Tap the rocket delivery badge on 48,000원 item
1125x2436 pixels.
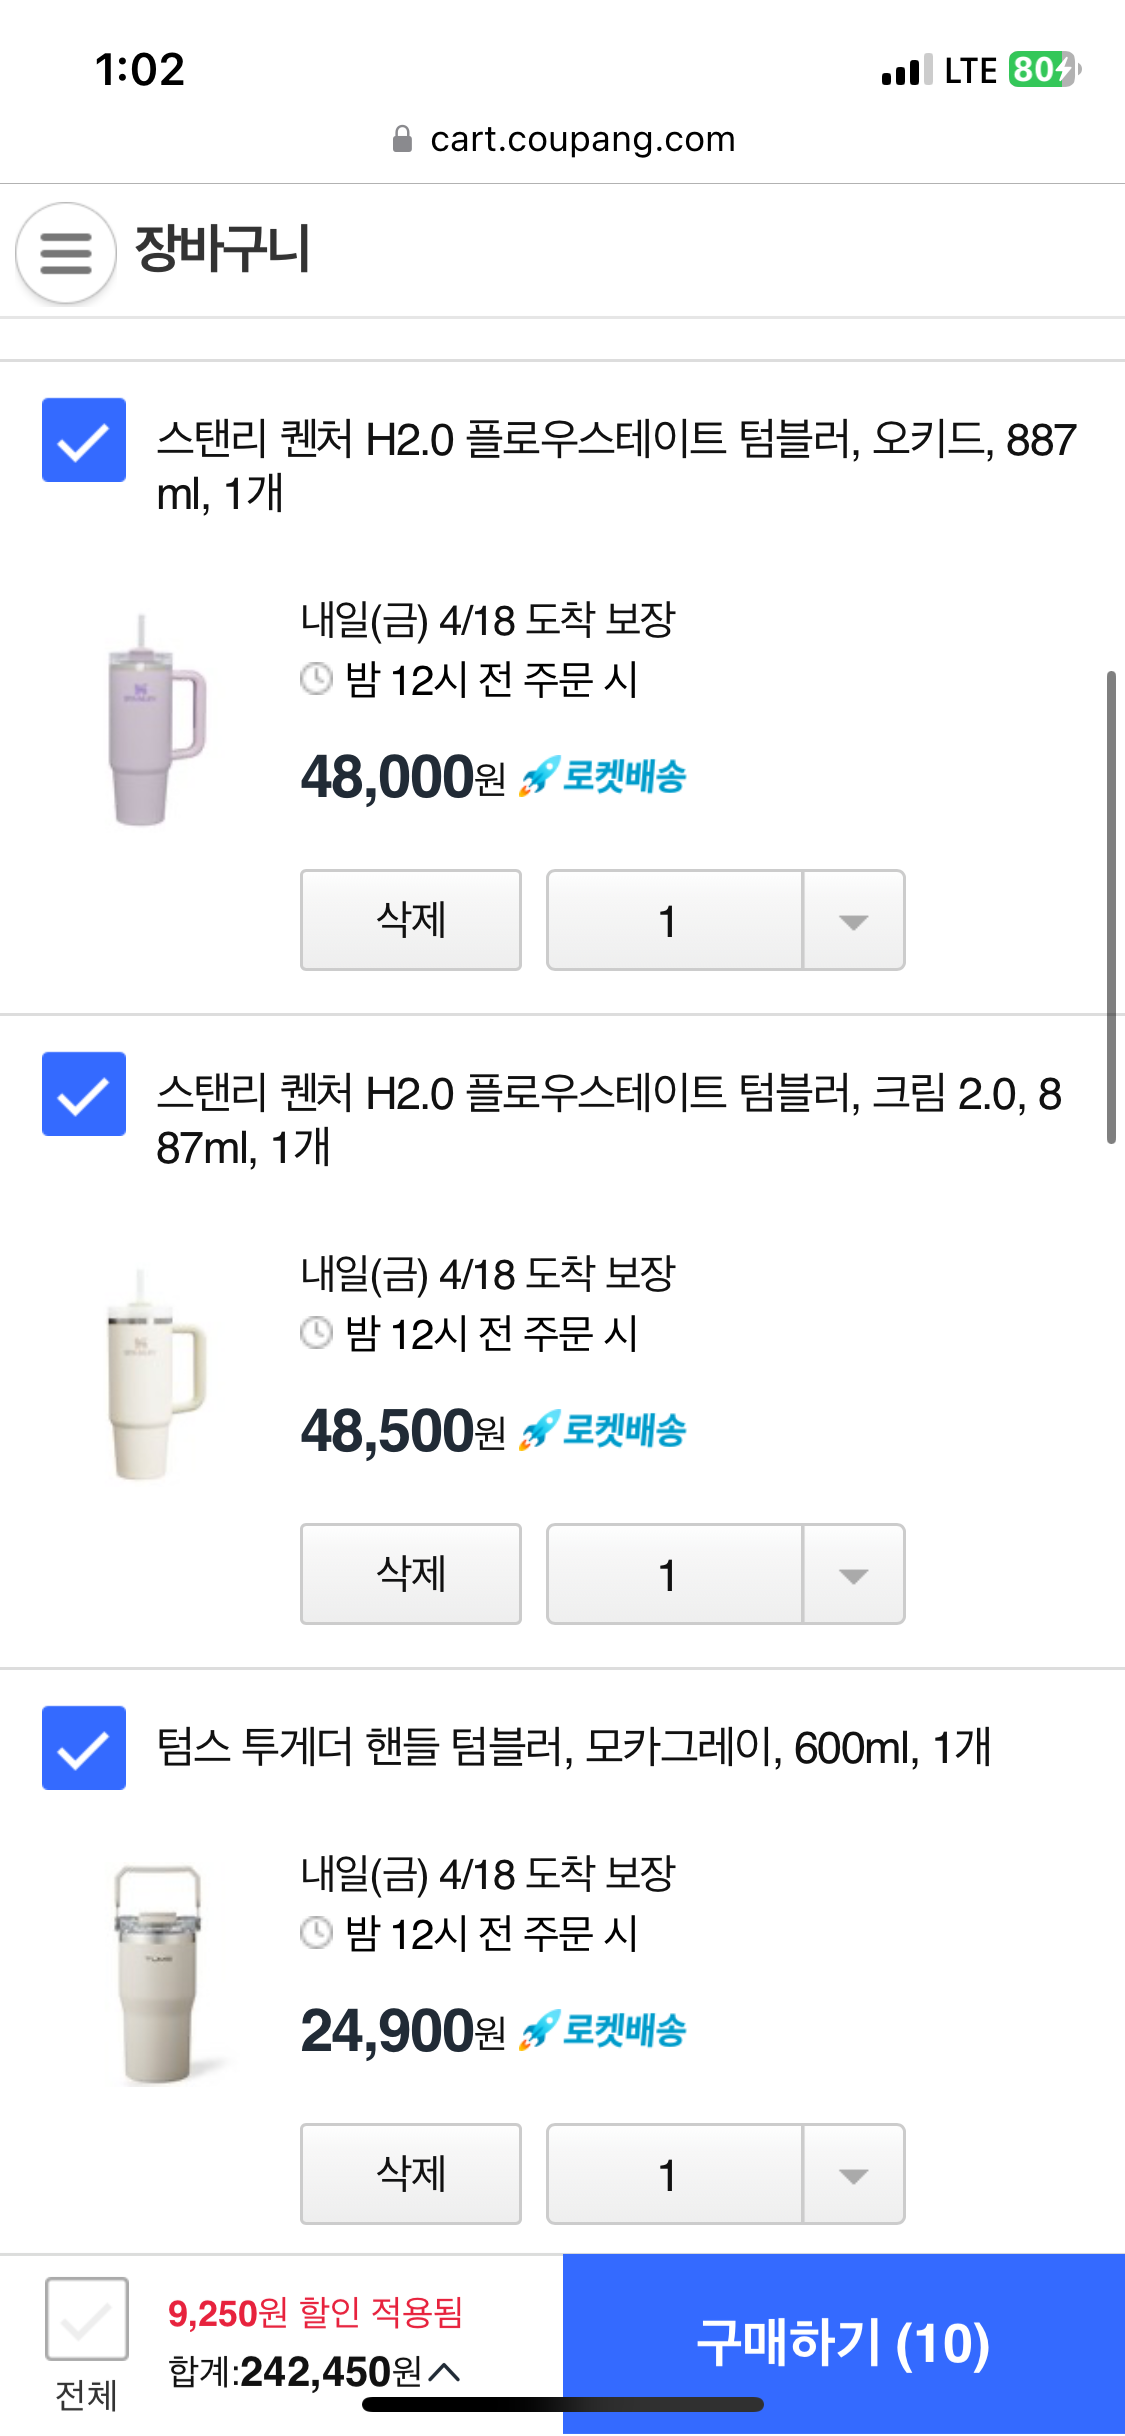coord(603,777)
